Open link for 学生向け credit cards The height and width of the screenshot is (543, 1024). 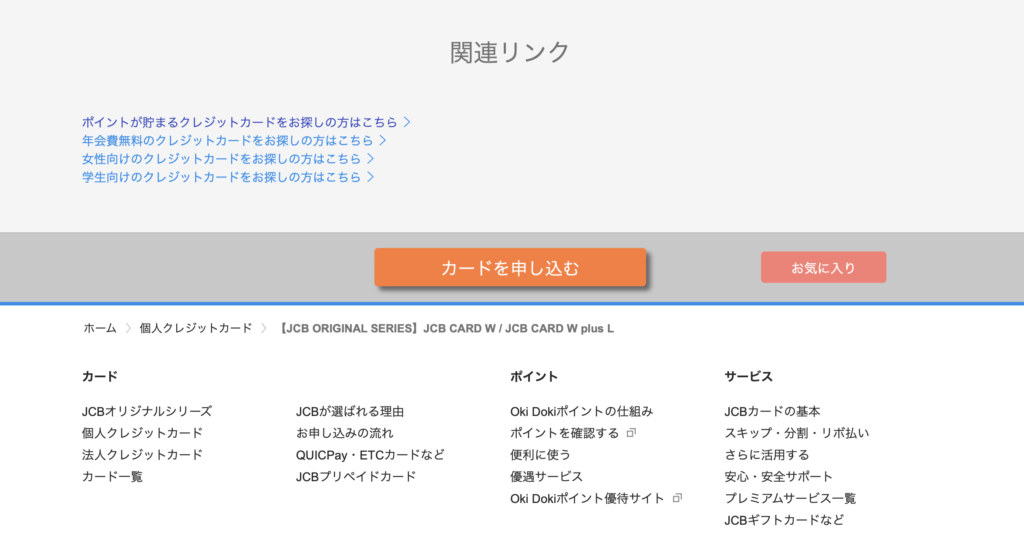pyautogui.click(x=228, y=177)
